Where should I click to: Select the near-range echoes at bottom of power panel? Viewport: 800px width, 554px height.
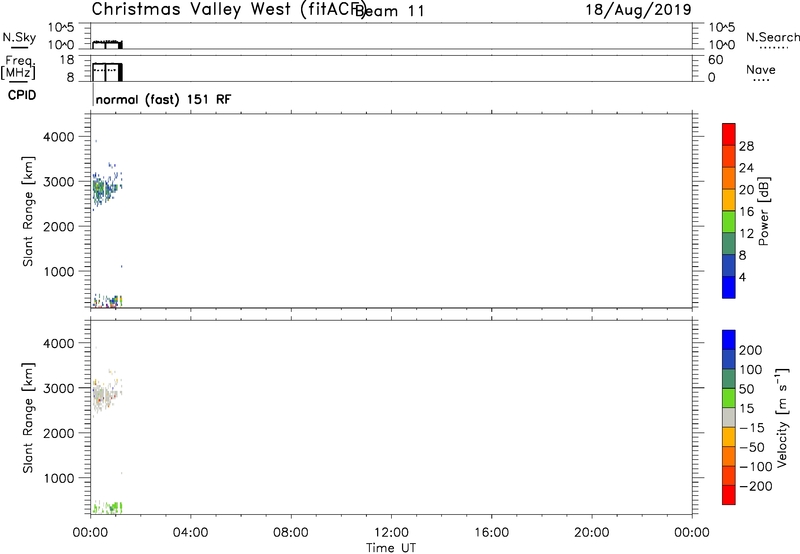point(108,301)
